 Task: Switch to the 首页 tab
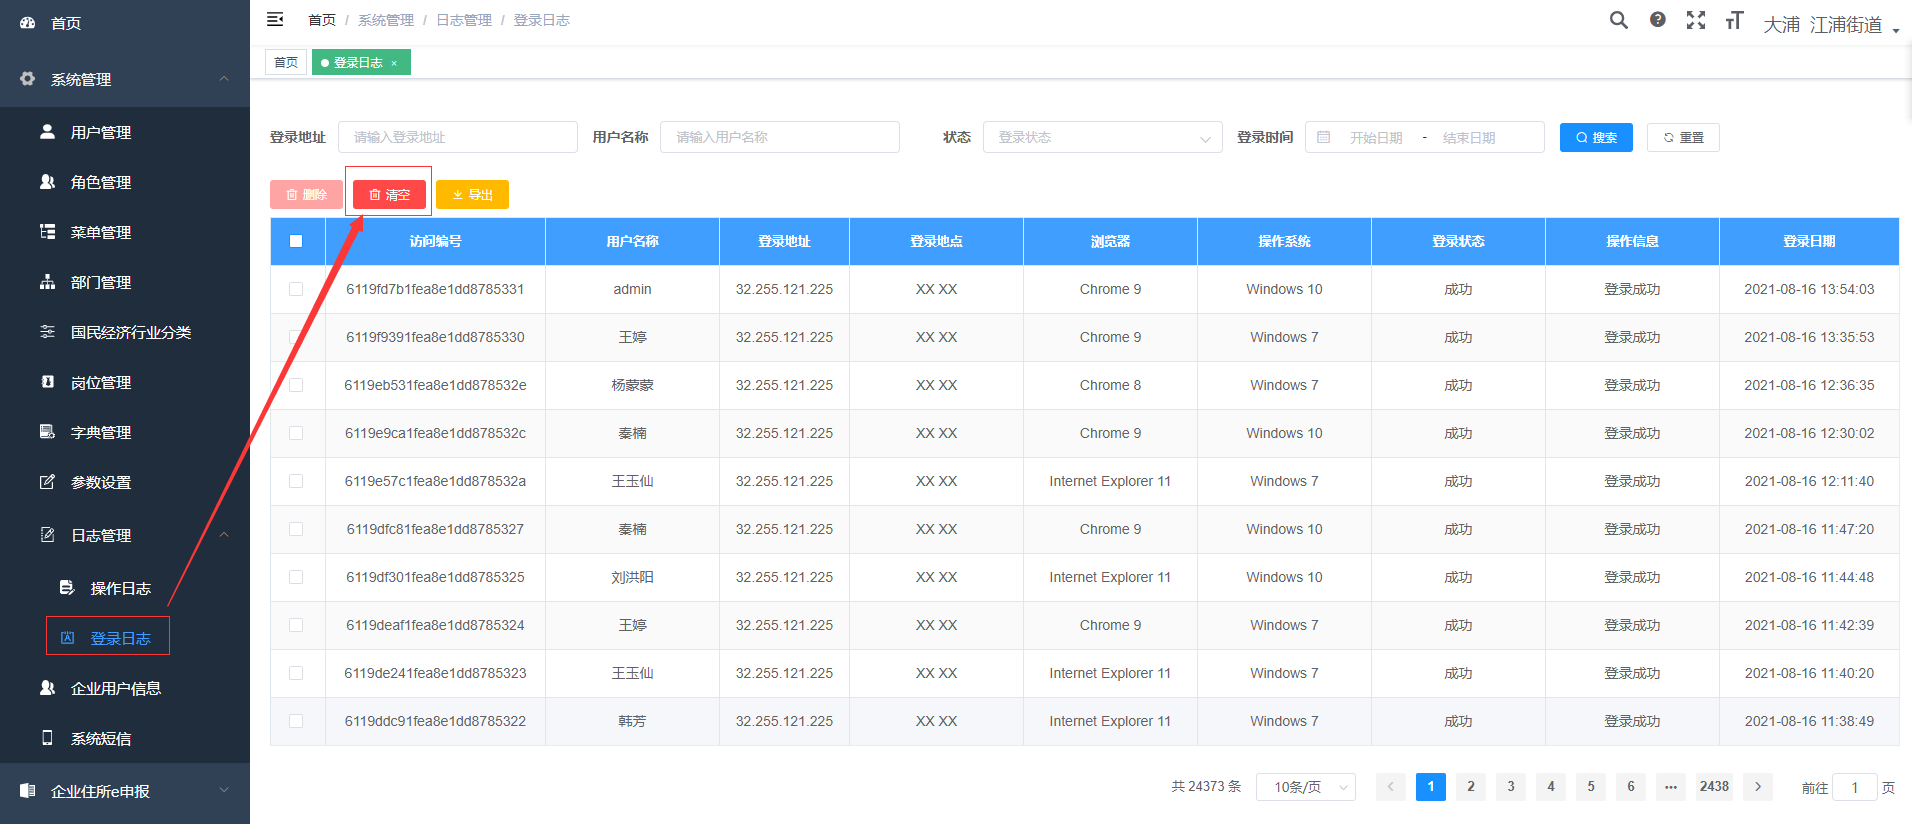coord(286,63)
